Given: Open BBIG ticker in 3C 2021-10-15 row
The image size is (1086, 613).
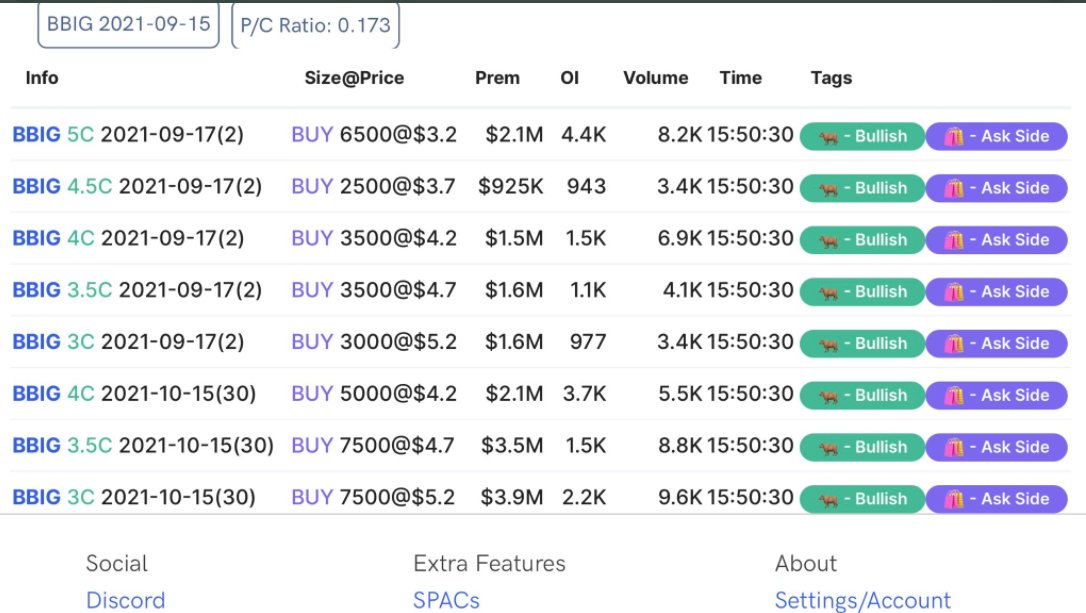Looking at the screenshot, I should click(x=37, y=497).
